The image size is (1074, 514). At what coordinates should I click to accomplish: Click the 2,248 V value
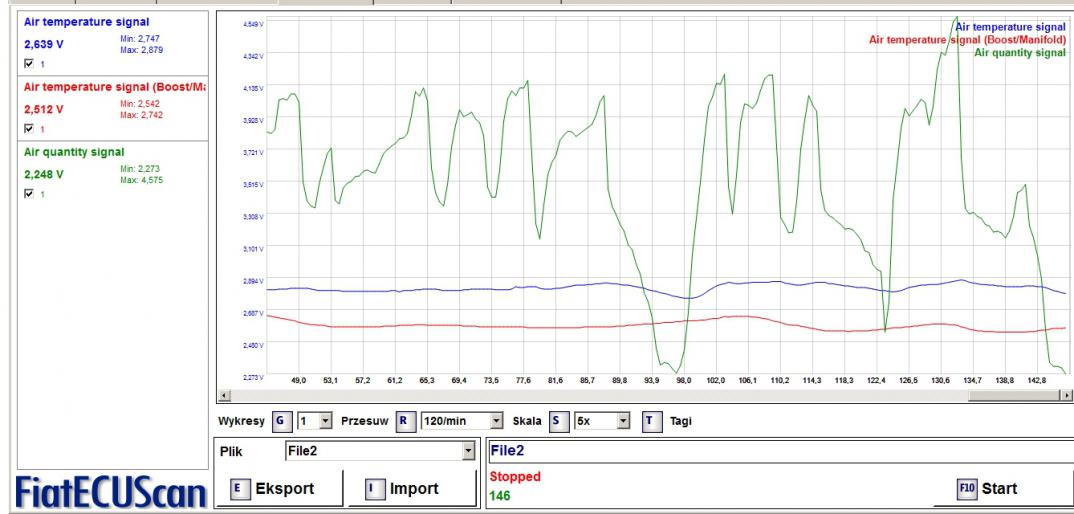44,174
